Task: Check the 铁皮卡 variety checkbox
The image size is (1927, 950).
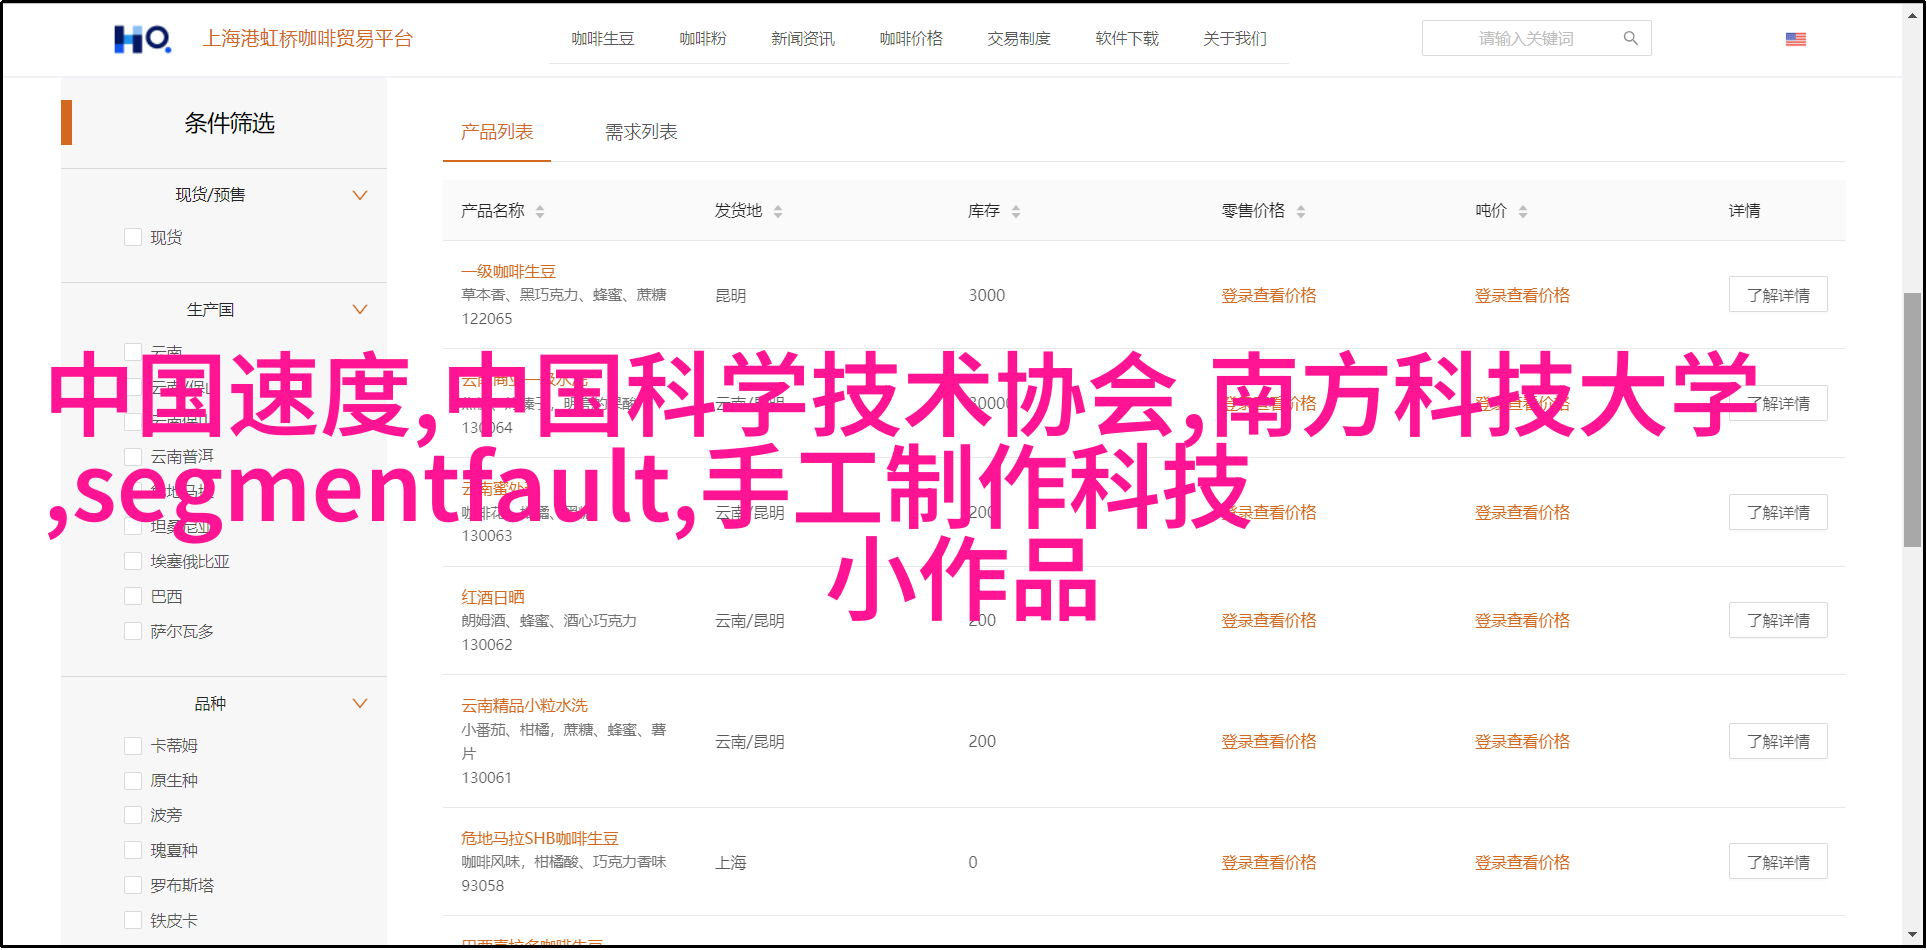Action: point(132,920)
